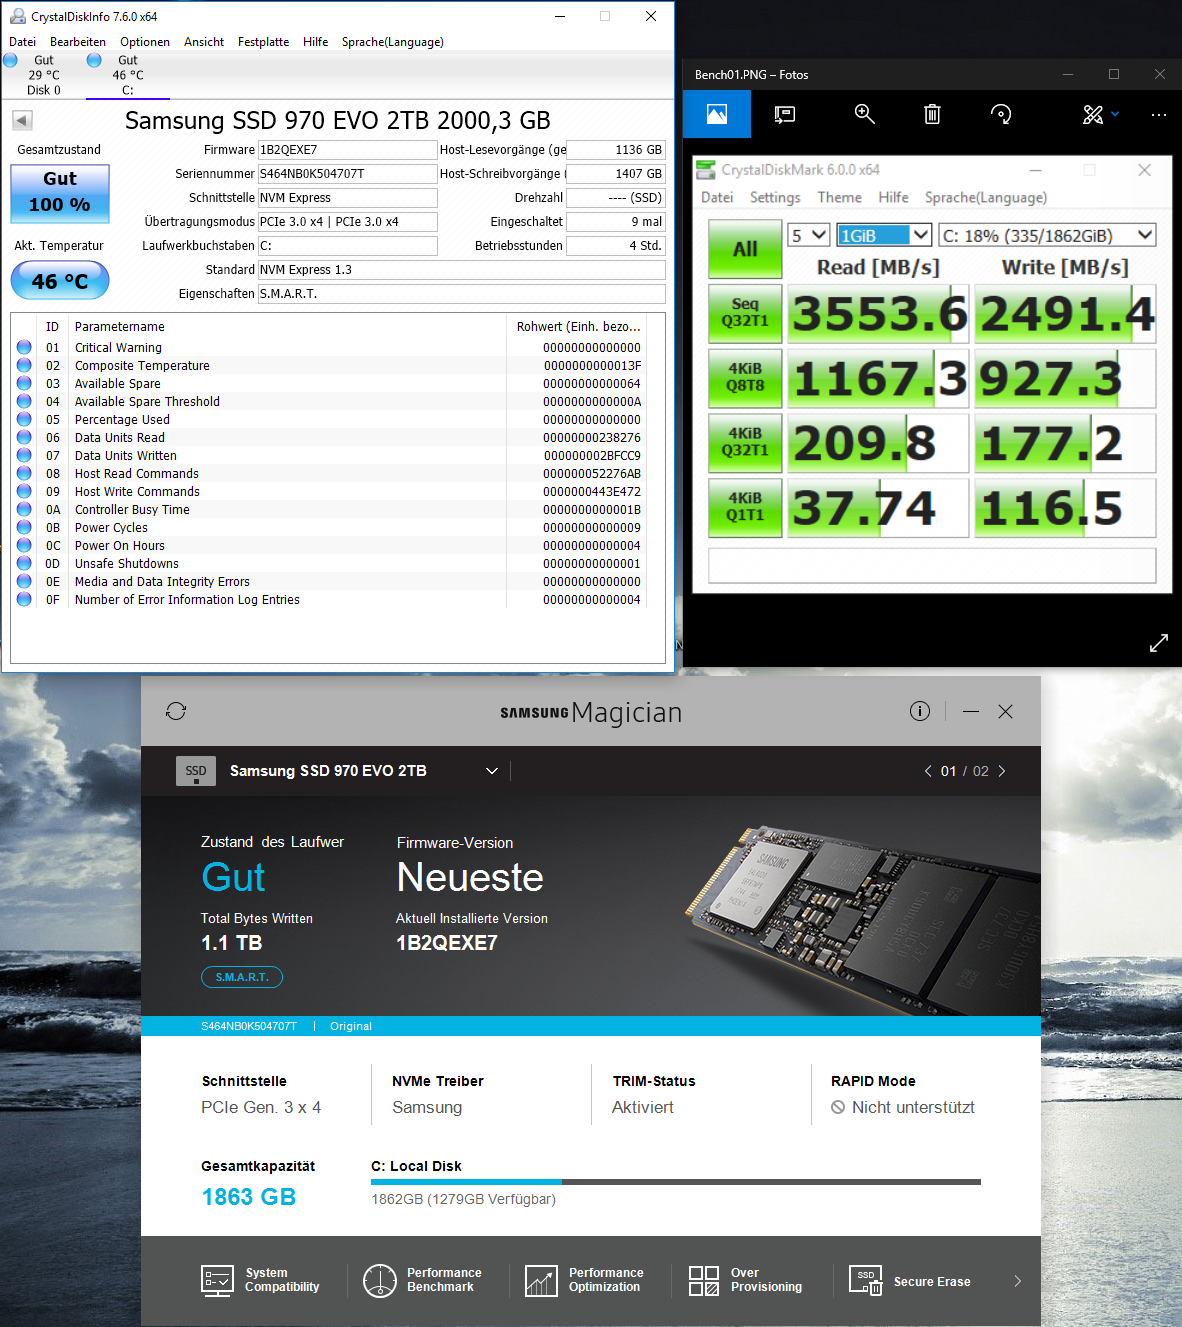Click the collection picture icon in Fotos

click(717, 114)
